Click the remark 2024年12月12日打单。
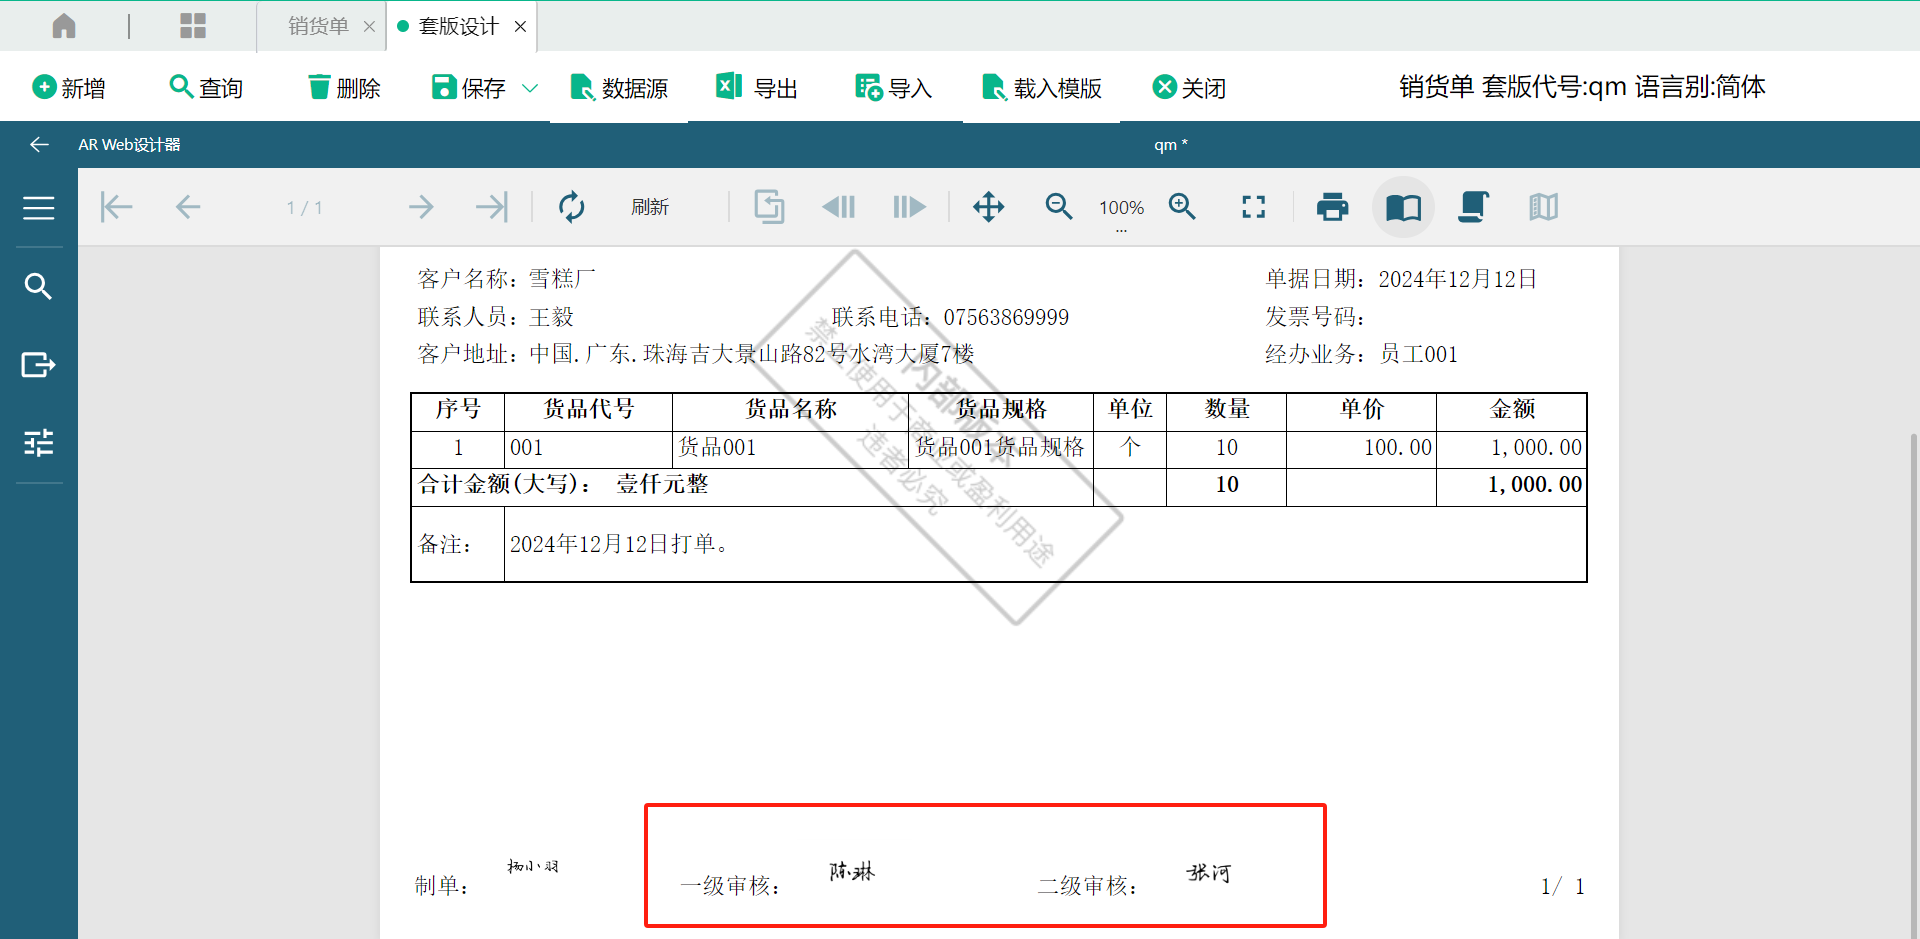This screenshot has height=939, width=1920. [620, 544]
